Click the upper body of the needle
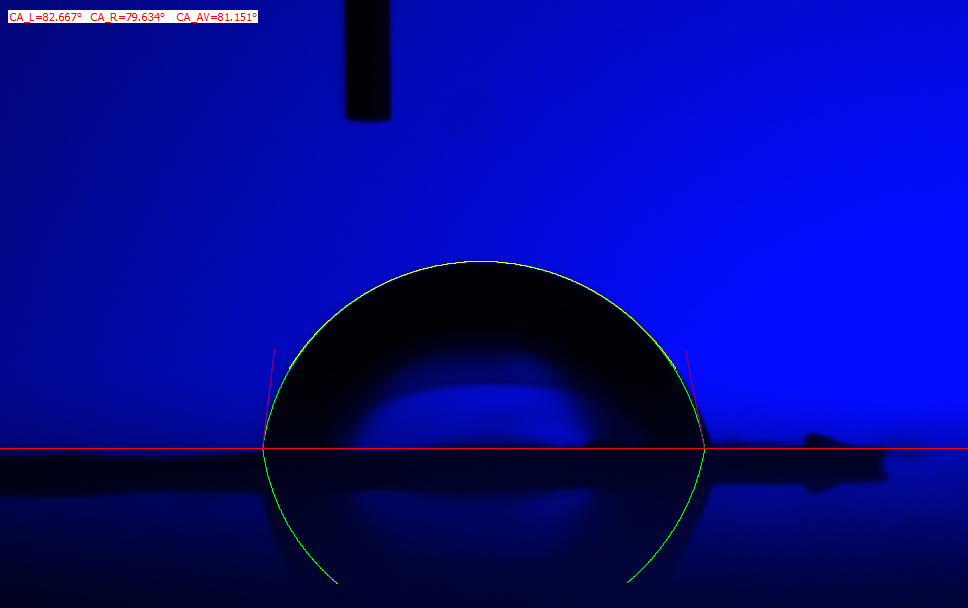 click(368, 40)
